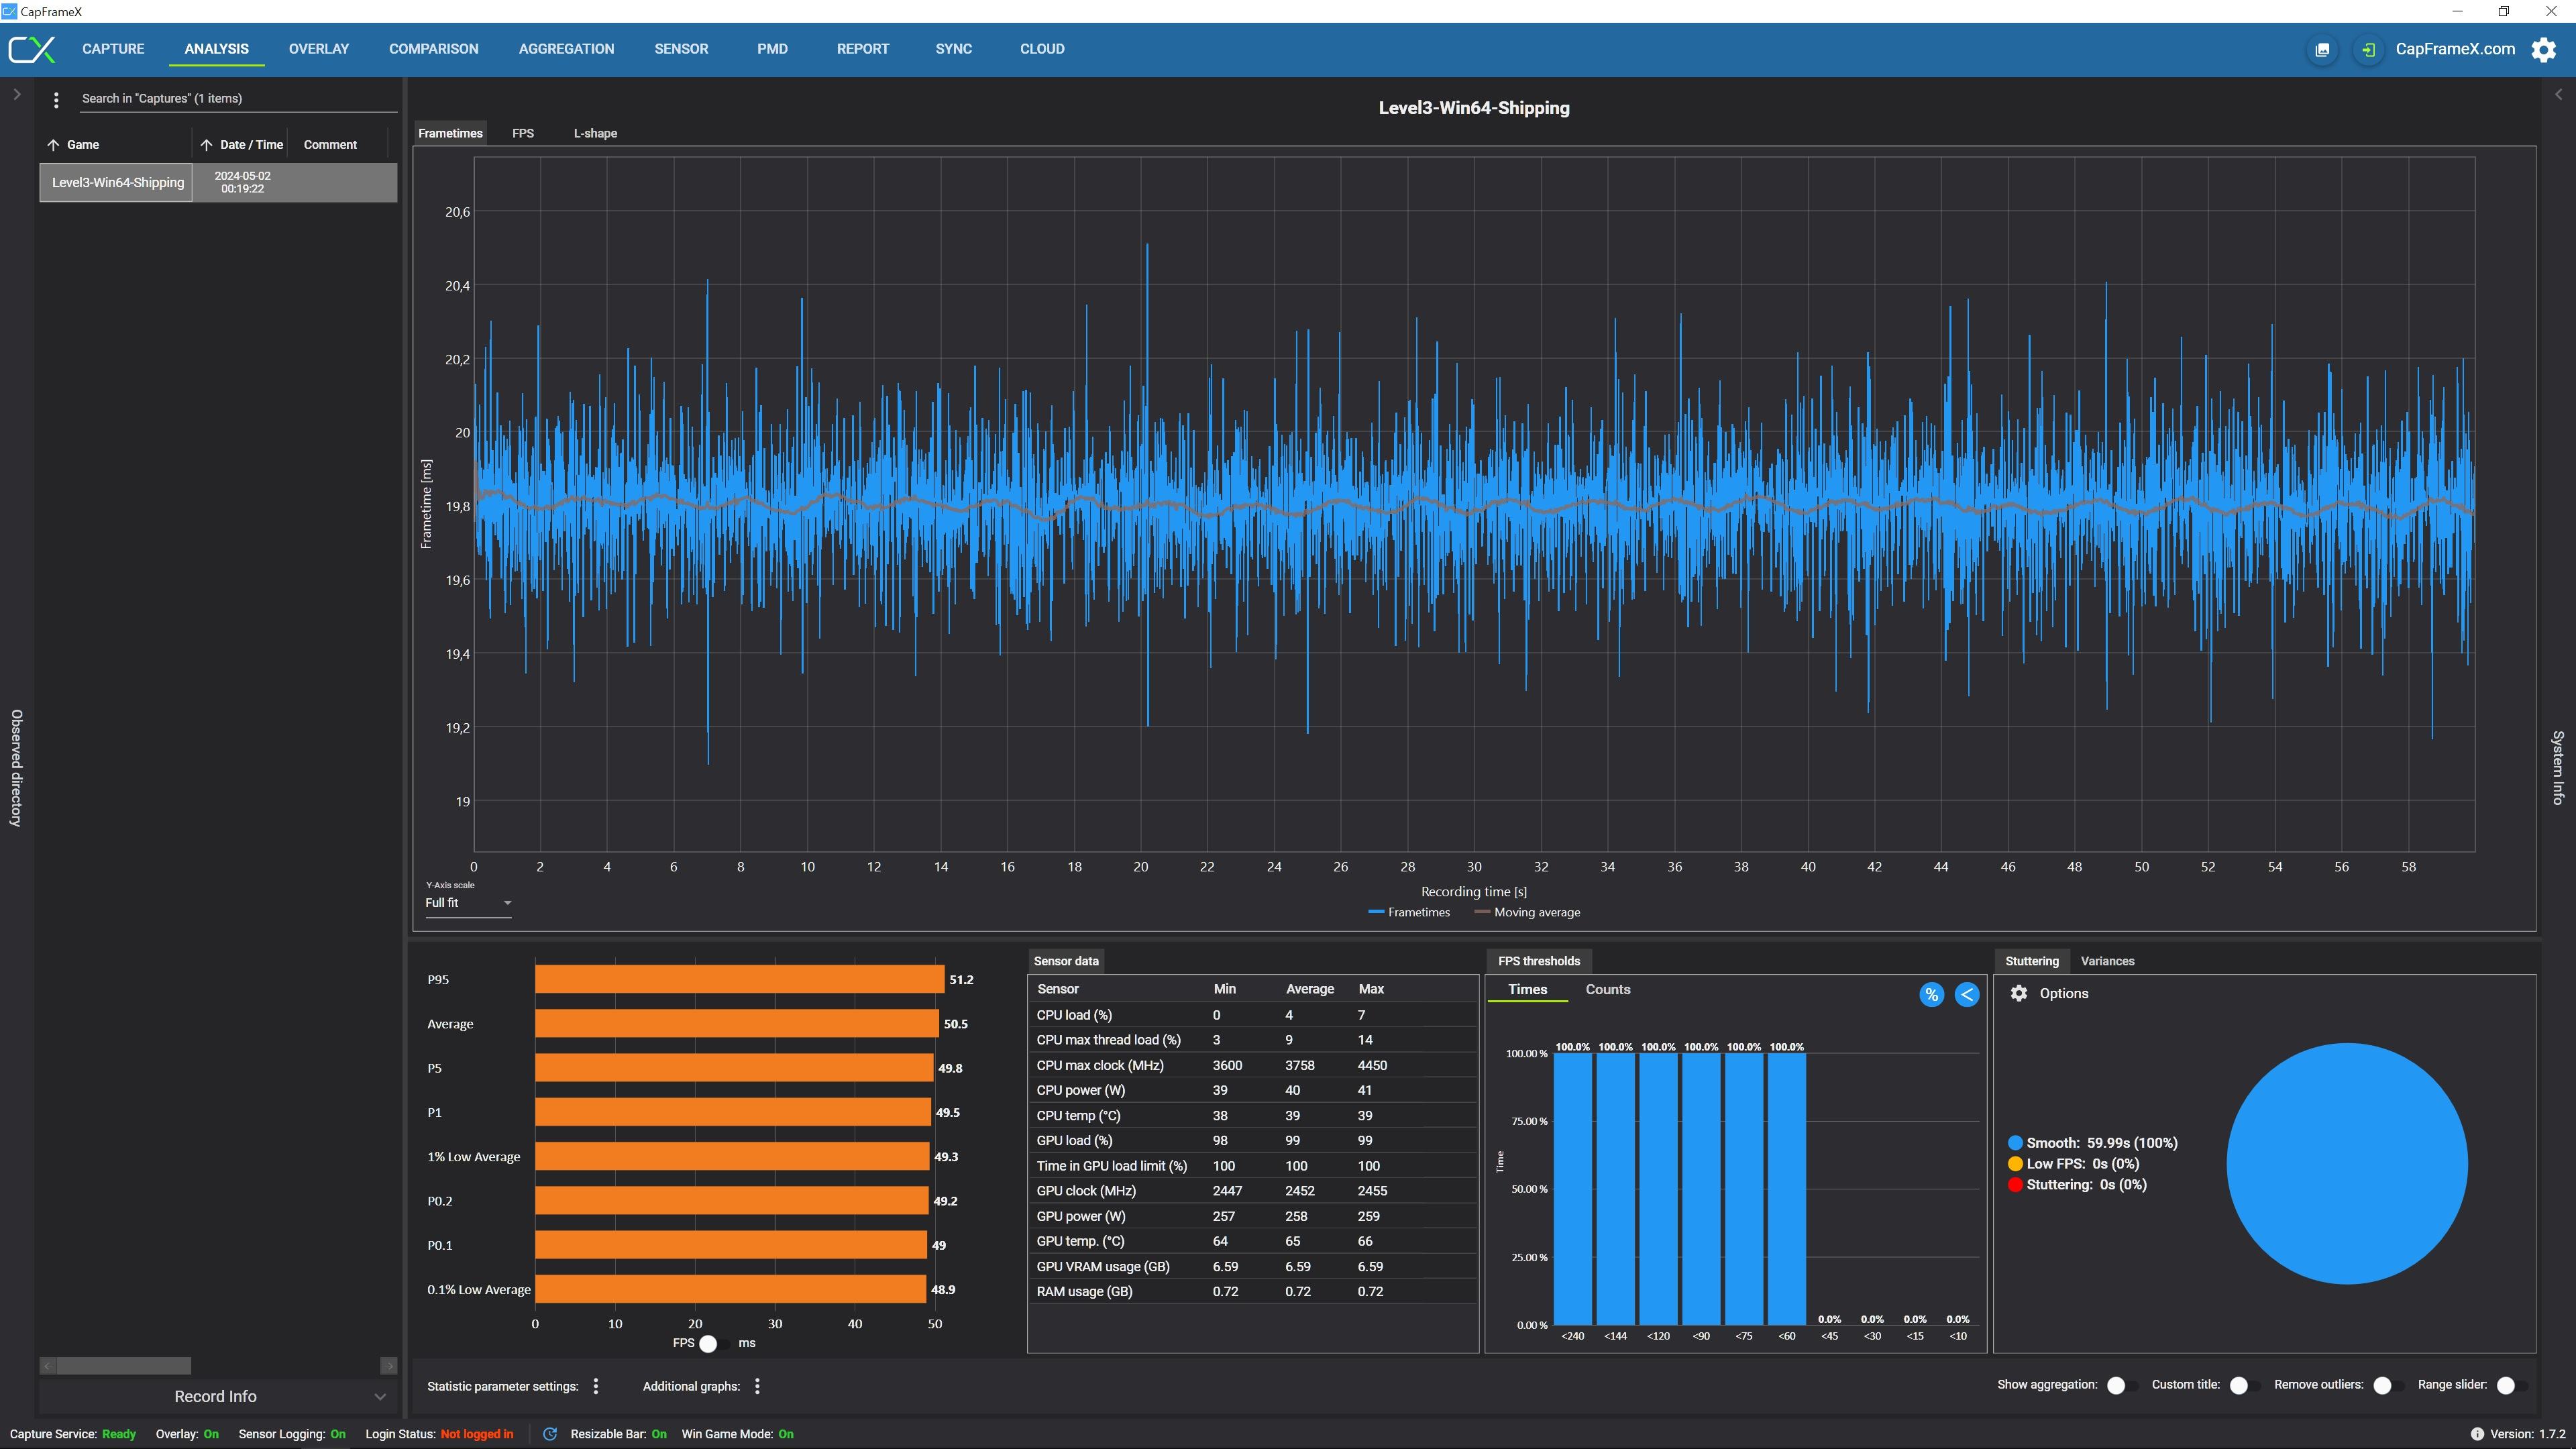Open the SENSOR tab
This screenshot has height=1449, width=2576.
pyautogui.click(x=681, y=49)
